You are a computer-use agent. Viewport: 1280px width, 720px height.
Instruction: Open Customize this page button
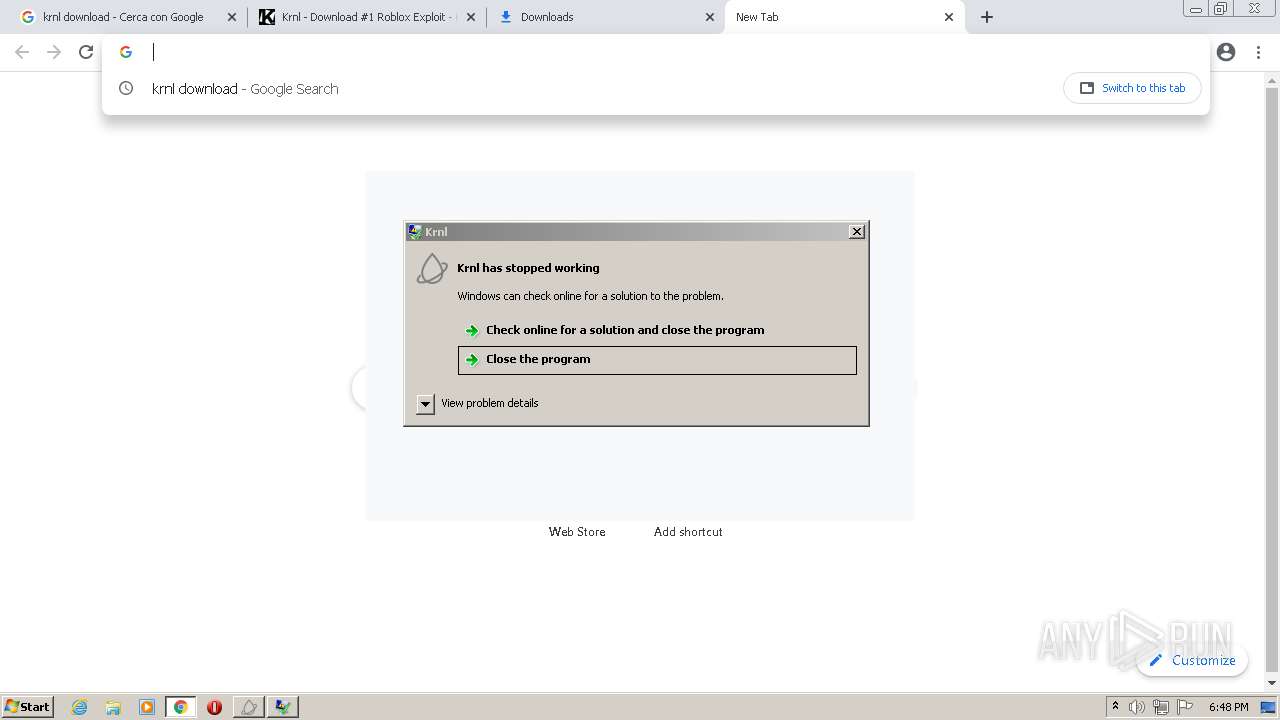click(x=1192, y=660)
